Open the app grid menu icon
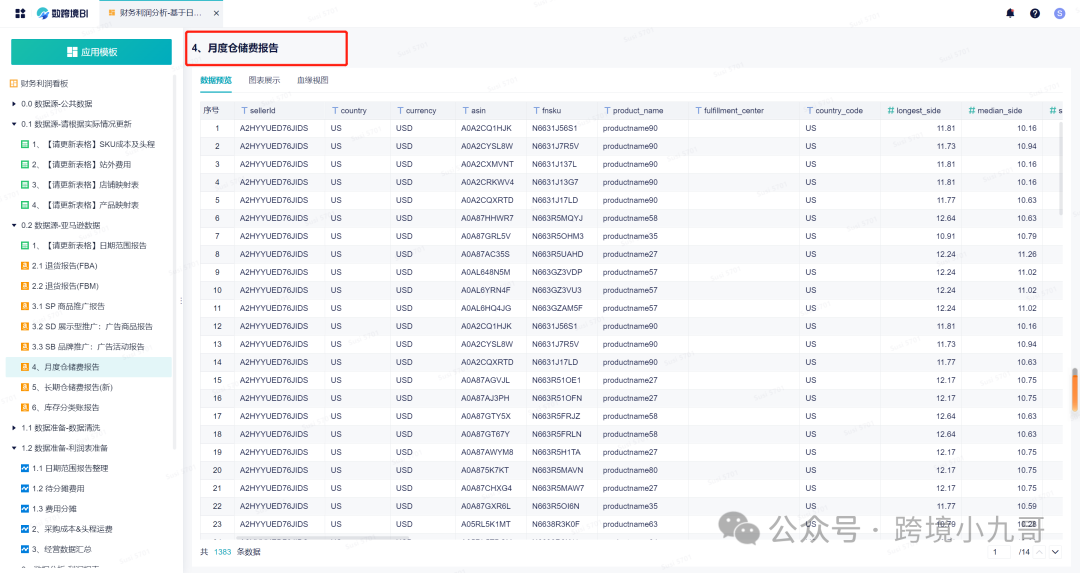The image size is (1080, 573). tap(20, 13)
